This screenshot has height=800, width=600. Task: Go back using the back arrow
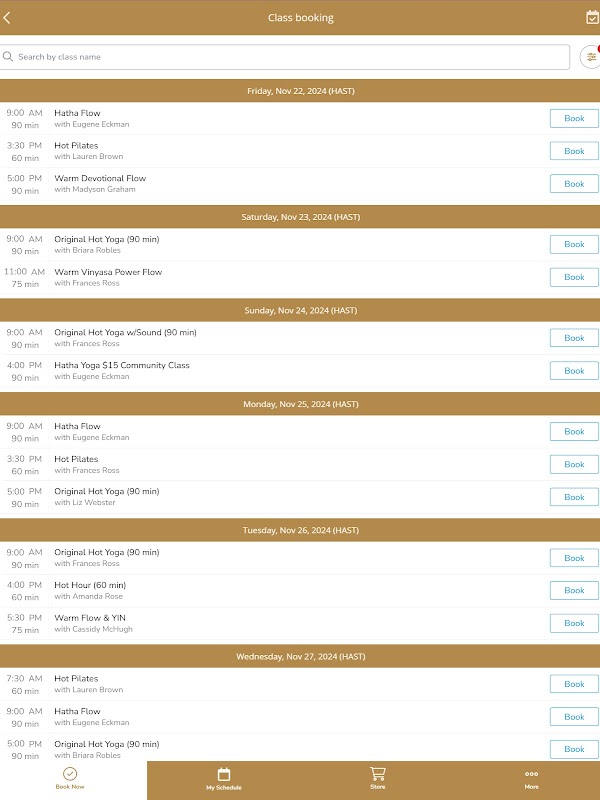coord(8,17)
